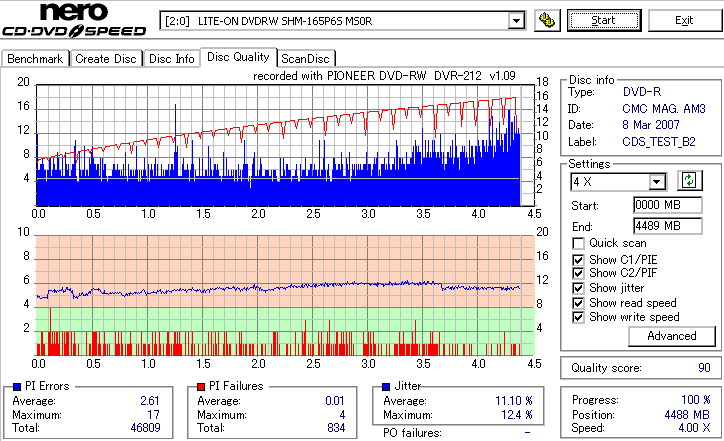Screen dimensions: 724x441
Task: Open the drive selection dropdown
Action: pos(516,21)
